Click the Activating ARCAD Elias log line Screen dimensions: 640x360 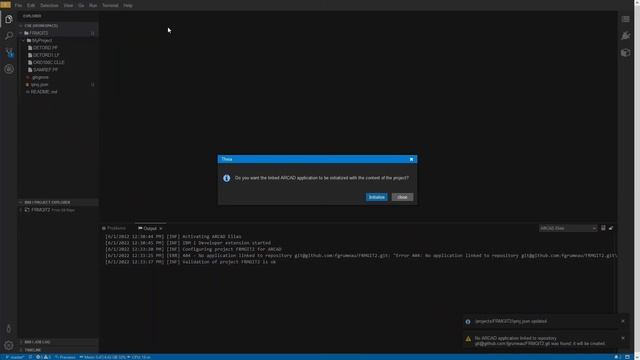pos(173,237)
